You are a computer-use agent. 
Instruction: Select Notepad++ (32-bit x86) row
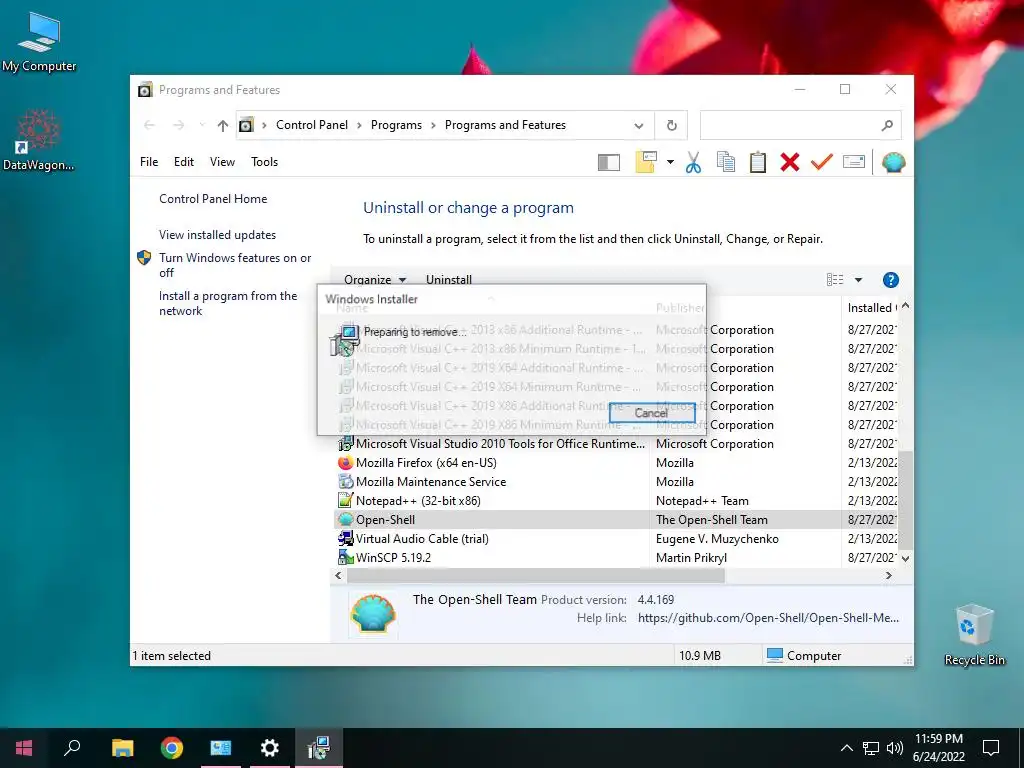[x=616, y=501]
